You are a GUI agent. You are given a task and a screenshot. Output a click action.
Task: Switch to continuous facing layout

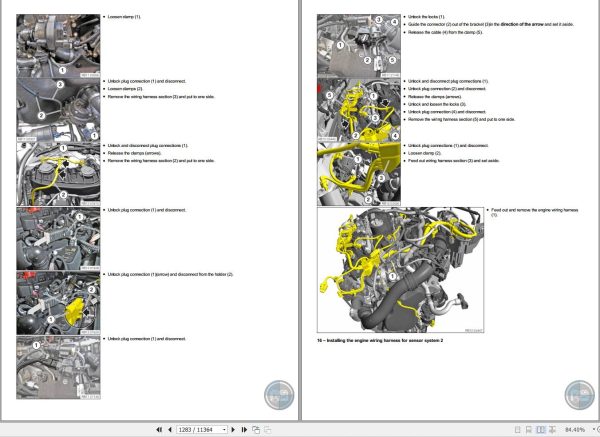point(552,430)
